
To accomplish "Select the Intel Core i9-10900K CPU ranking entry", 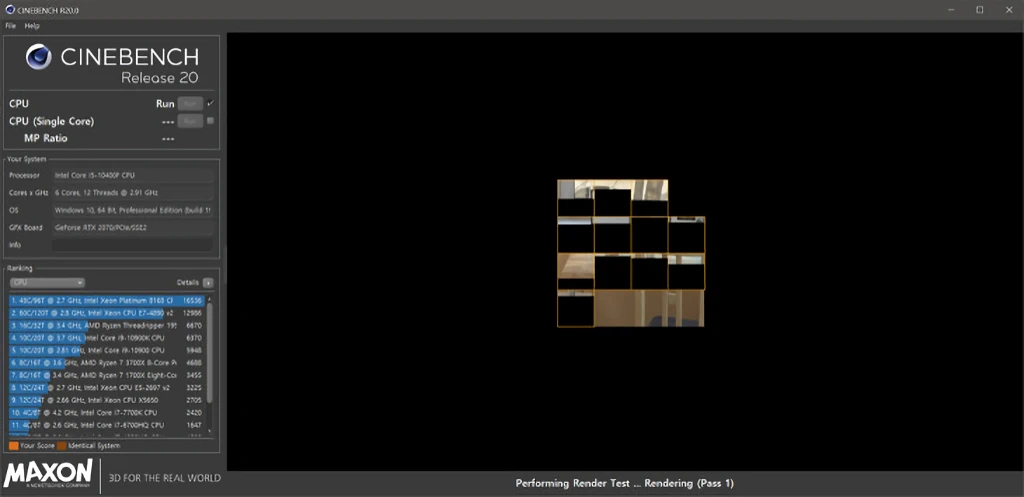I will (x=107, y=338).
